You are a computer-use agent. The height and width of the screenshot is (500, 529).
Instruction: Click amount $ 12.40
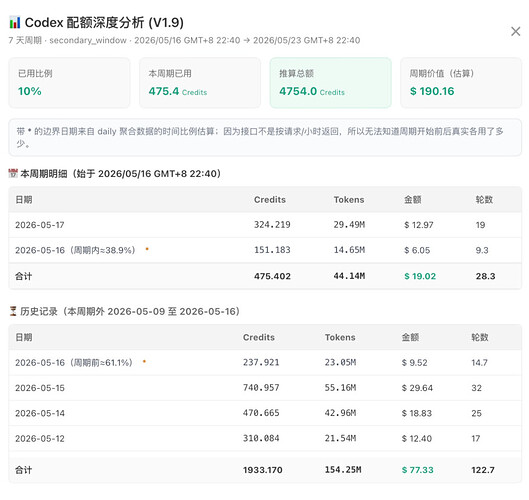click(x=417, y=439)
